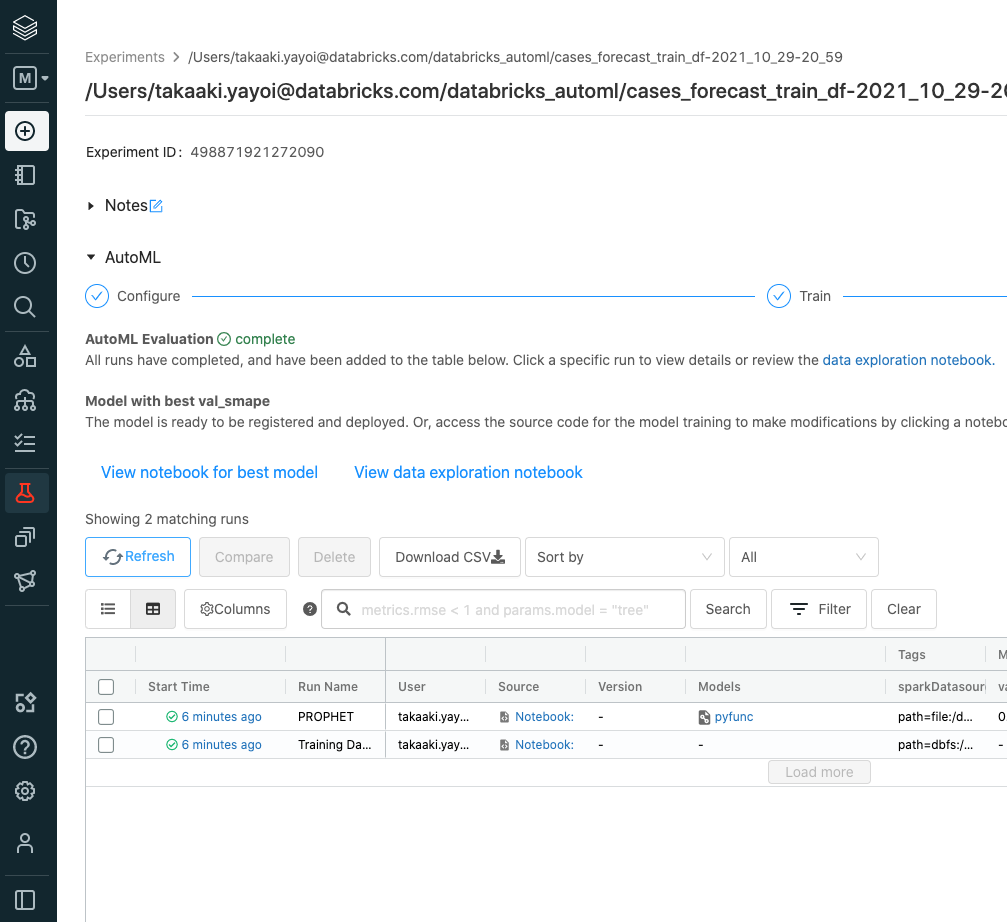Image resolution: width=1007 pixels, height=922 pixels.
Task: Expand the Notes section
Action: pos(91,205)
